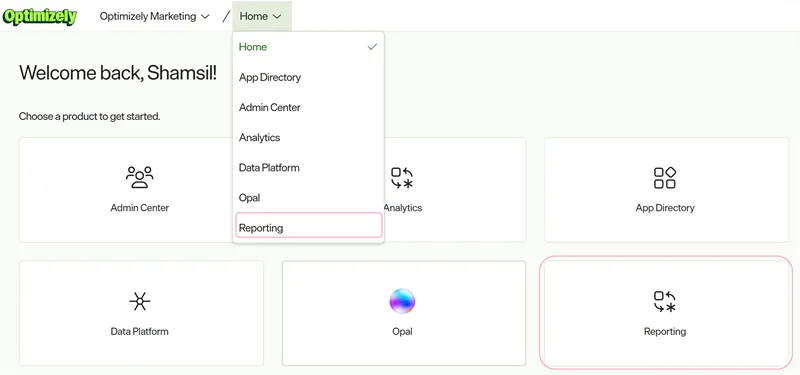This screenshot has height=375, width=800.
Task: Open the Admin Center people icon
Action: click(139, 177)
